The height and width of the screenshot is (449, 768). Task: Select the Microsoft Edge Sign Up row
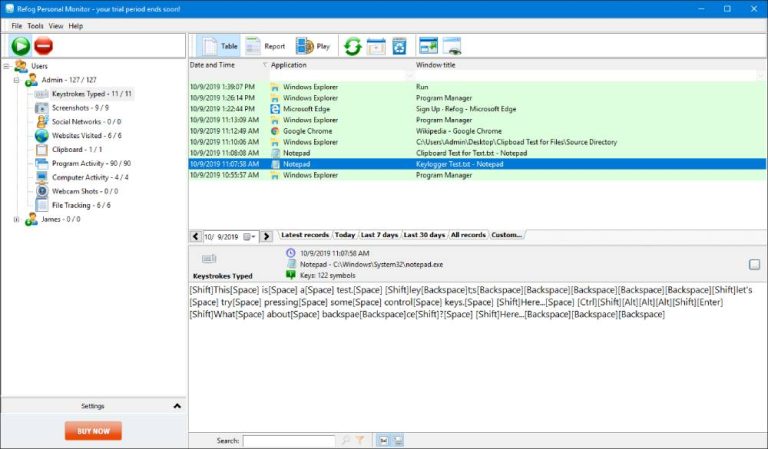coord(478,109)
